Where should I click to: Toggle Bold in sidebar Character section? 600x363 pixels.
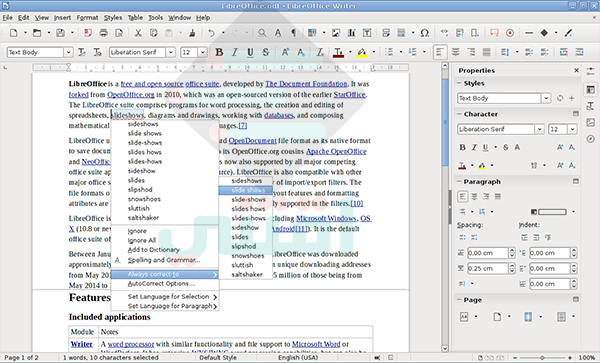pos(462,148)
